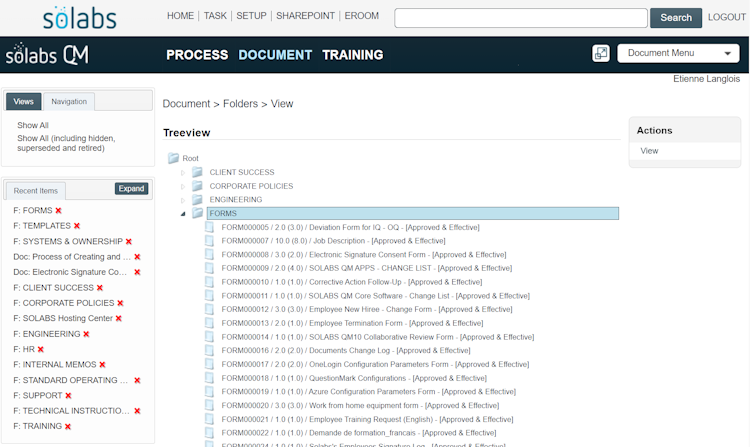This screenshot has width=750, height=447.
Task: Remove F: TRAINING from recent items
Action: click(68, 426)
